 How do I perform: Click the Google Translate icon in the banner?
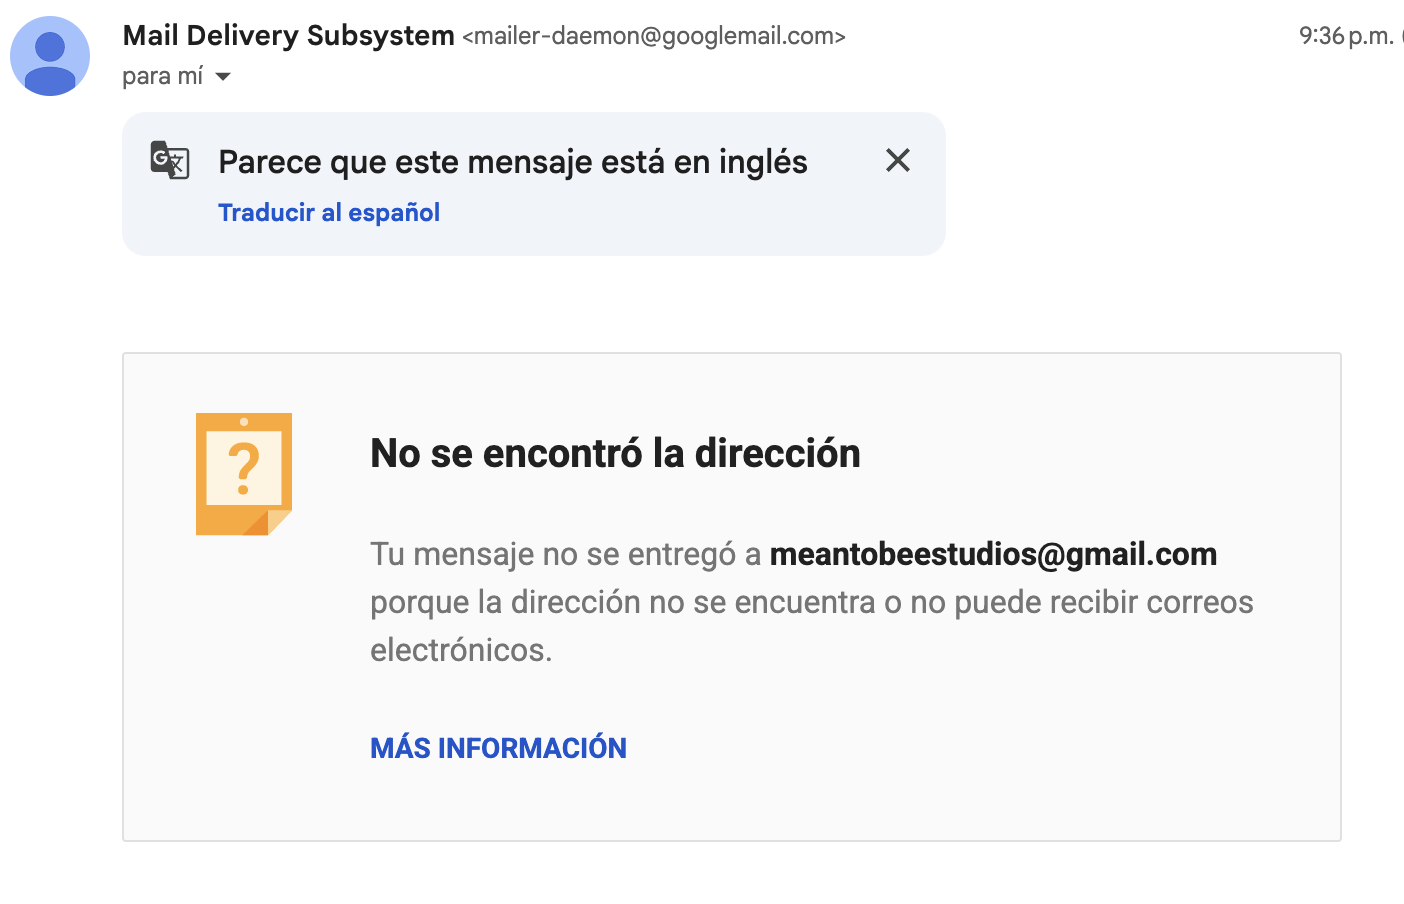(x=170, y=160)
